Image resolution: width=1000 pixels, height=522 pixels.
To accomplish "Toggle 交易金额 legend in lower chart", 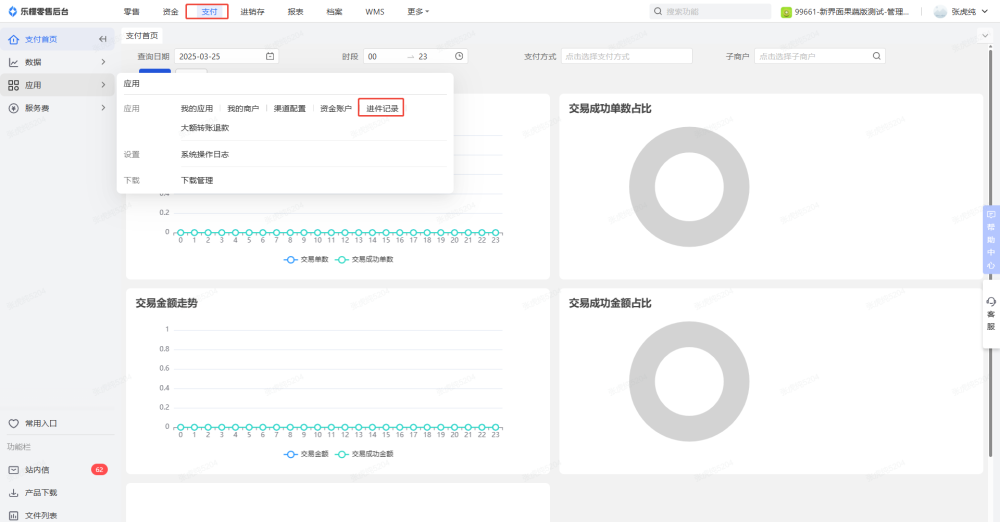I will pyautogui.click(x=306, y=454).
